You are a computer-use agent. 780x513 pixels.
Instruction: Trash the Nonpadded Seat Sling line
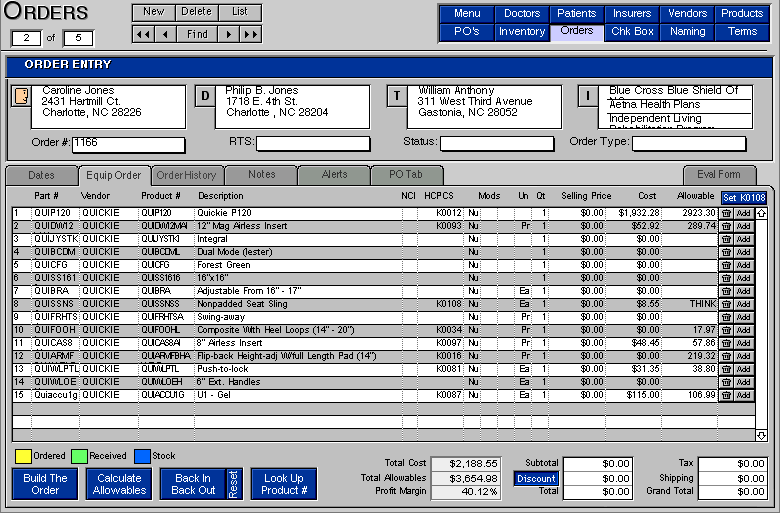(x=726, y=304)
